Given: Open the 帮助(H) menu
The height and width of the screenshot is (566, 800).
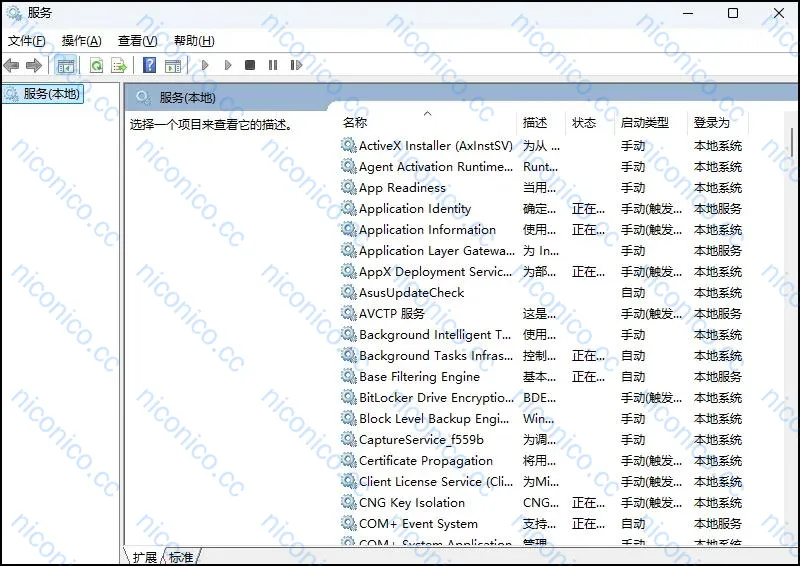Looking at the screenshot, I should [194, 41].
